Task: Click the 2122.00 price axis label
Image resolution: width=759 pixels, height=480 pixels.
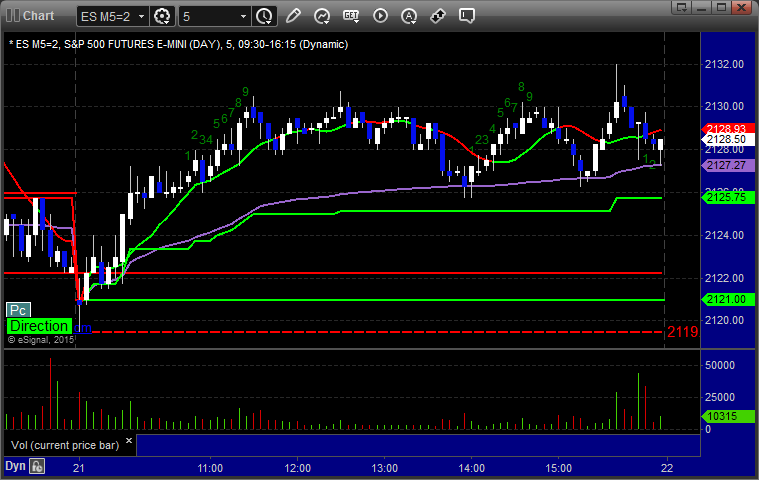Action: point(724,278)
